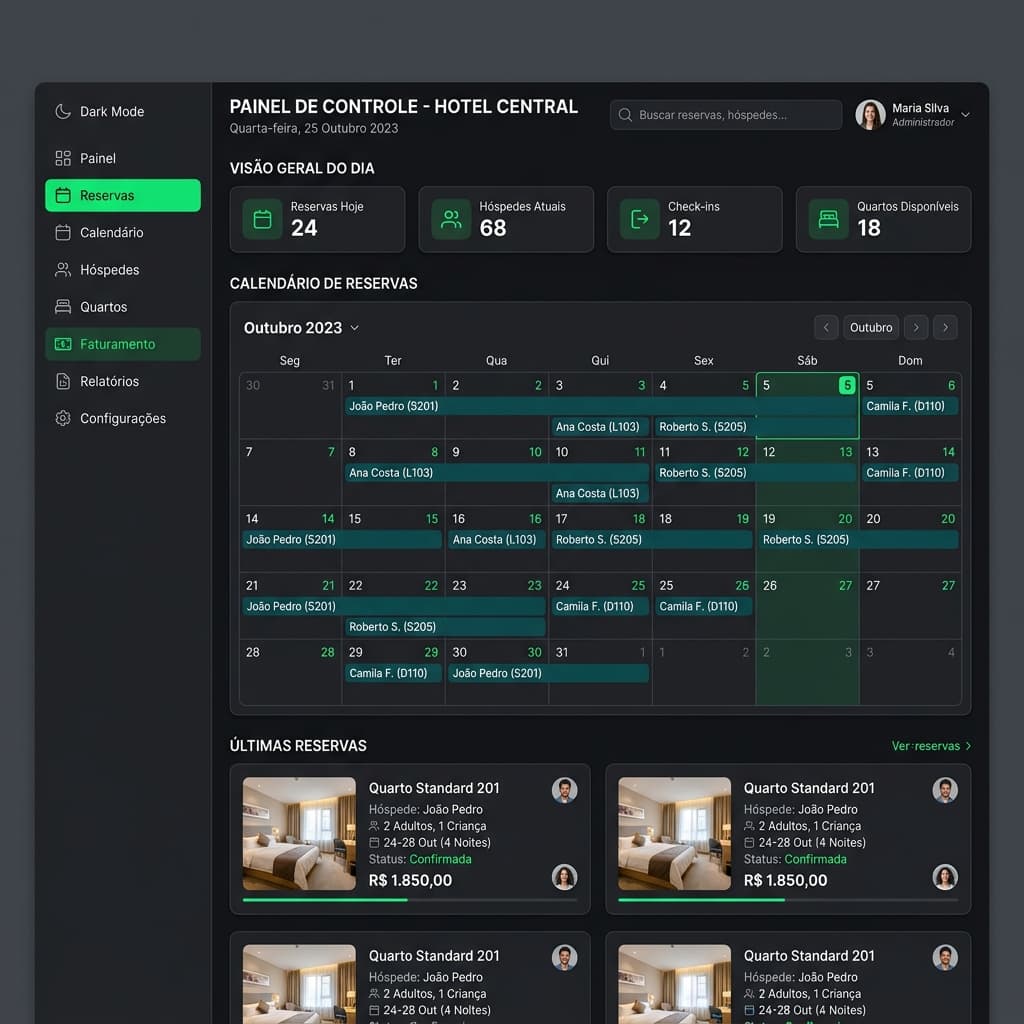Open Camila F. (D110) booking on first Sunday
The height and width of the screenshot is (1024, 1024).
click(x=910, y=406)
